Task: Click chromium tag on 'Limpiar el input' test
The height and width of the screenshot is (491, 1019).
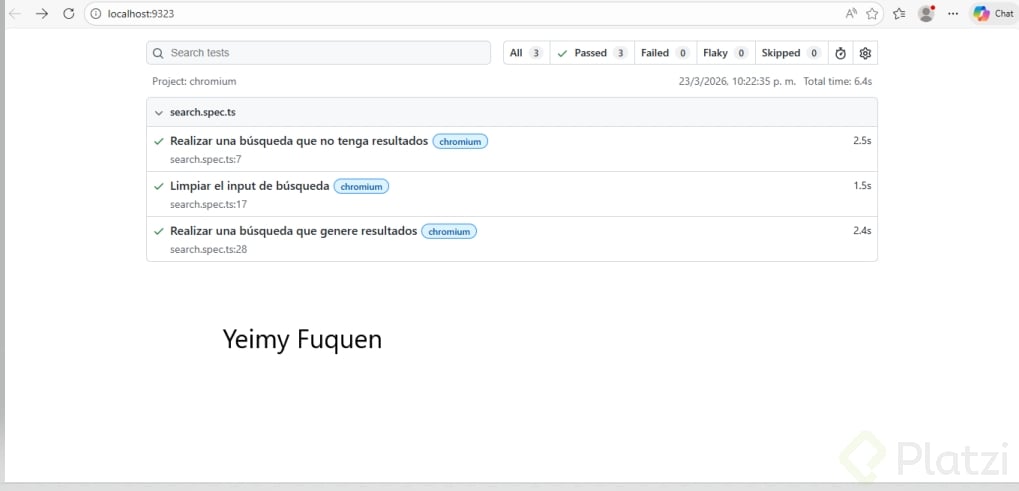Action: coord(361,186)
